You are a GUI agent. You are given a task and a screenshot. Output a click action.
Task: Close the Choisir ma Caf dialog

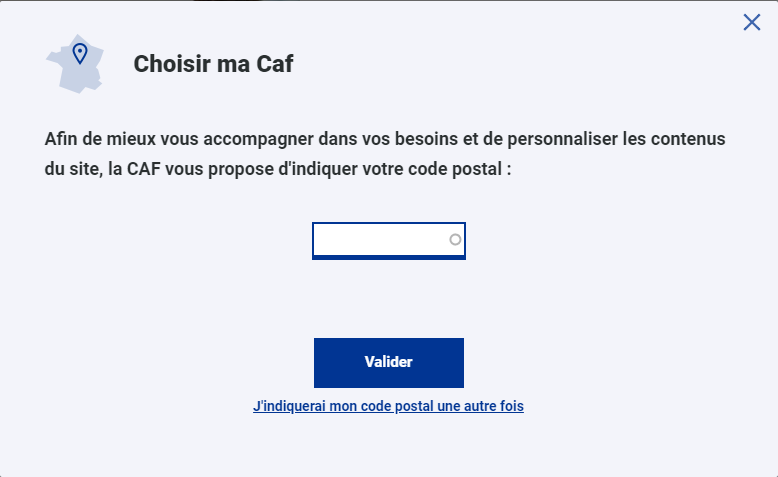752,22
